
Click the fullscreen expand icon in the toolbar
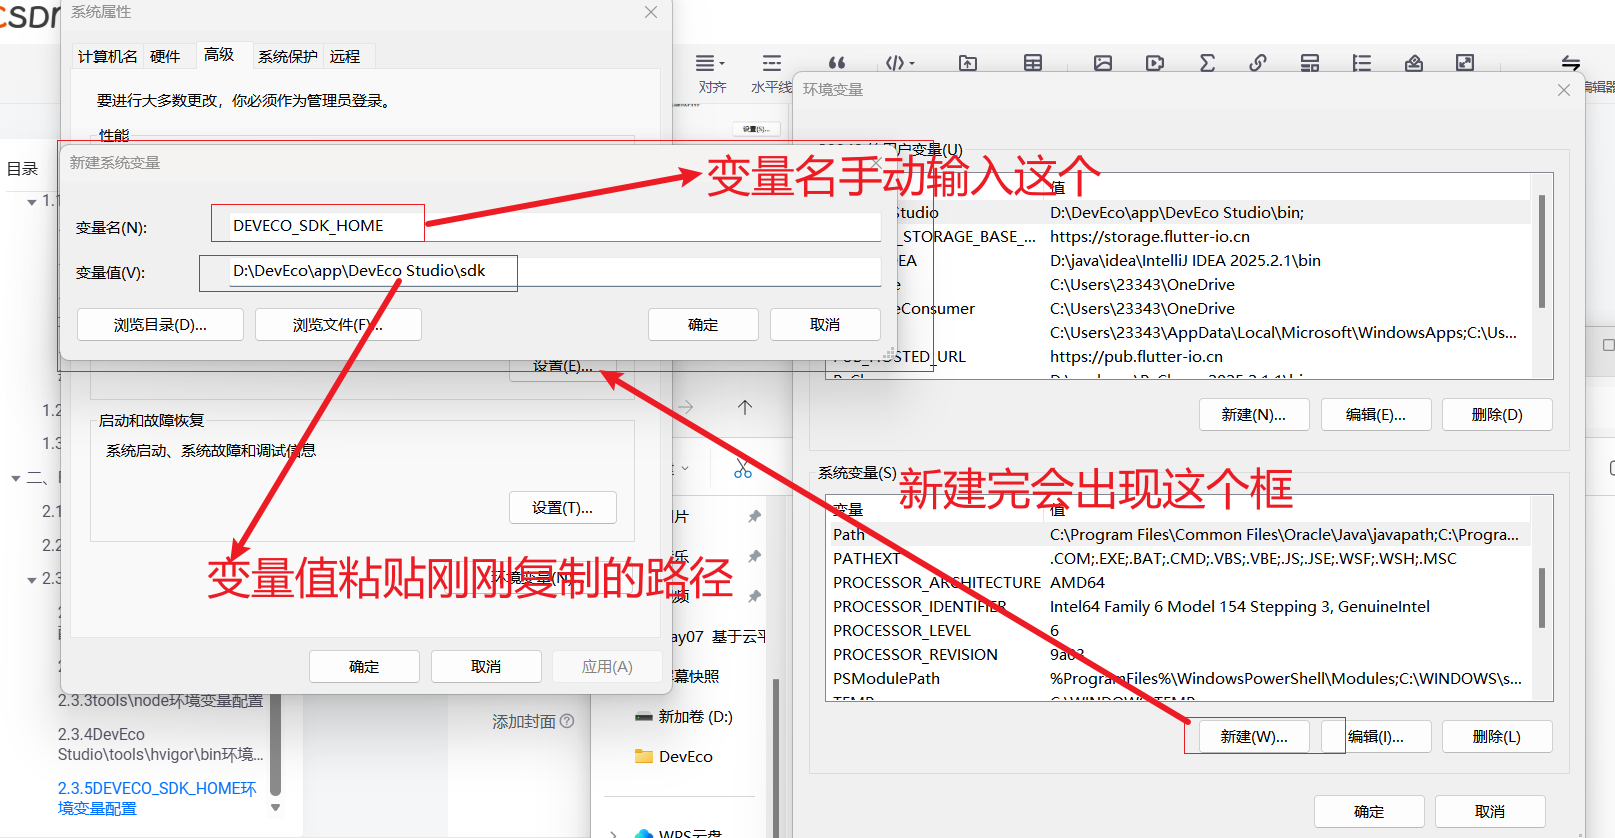coord(1465,63)
